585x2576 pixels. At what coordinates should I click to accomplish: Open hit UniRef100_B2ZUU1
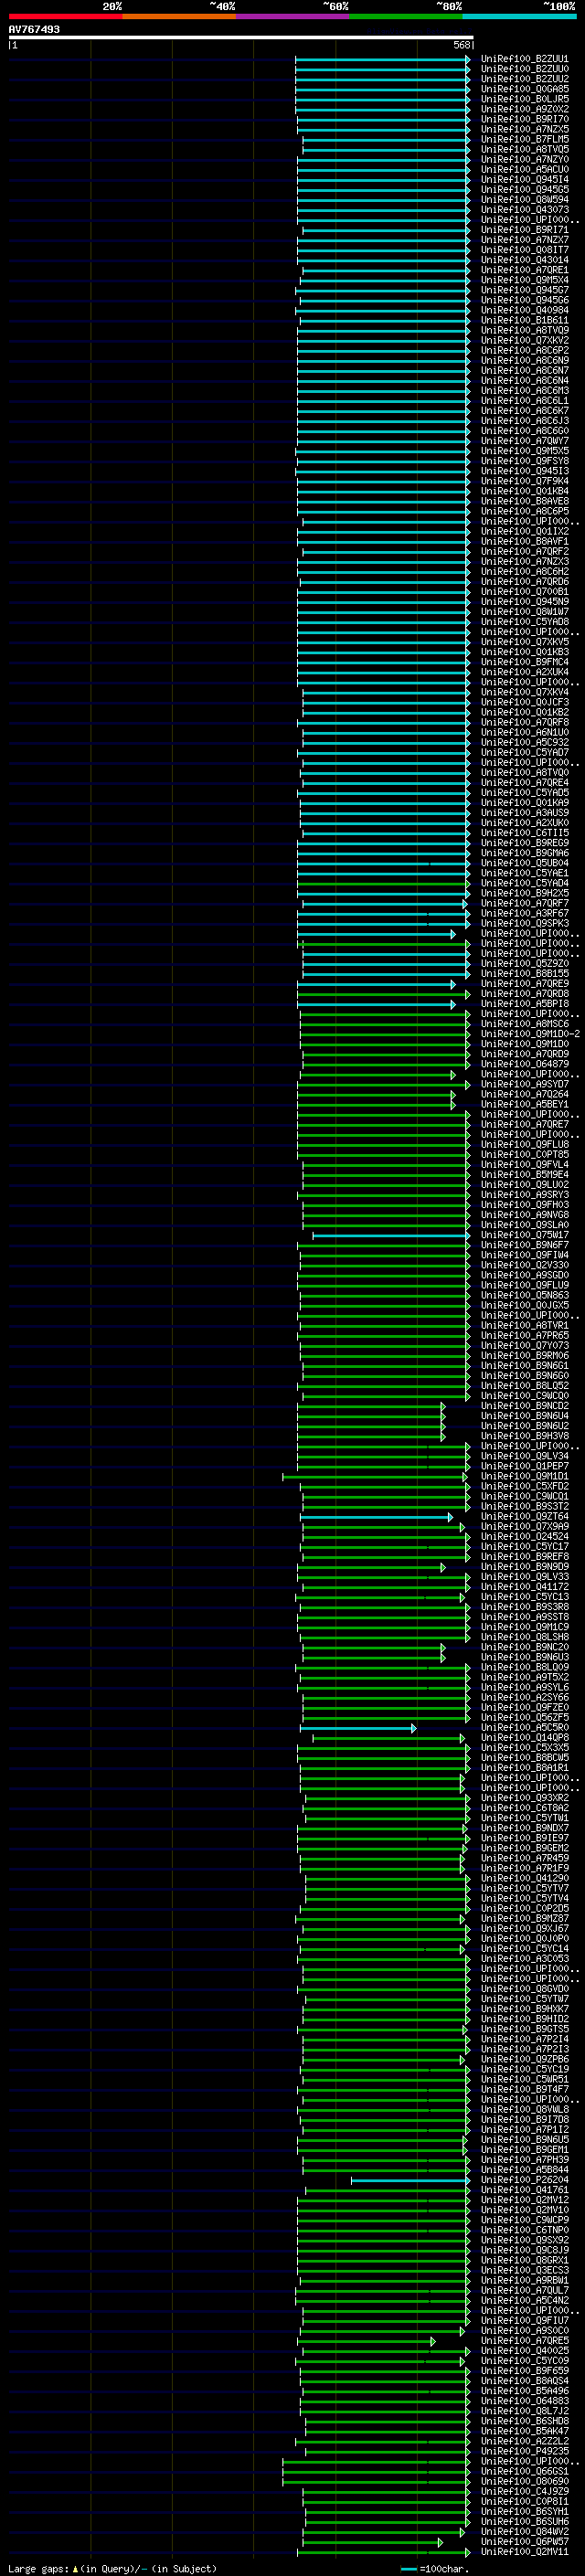[x=524, y=59]
